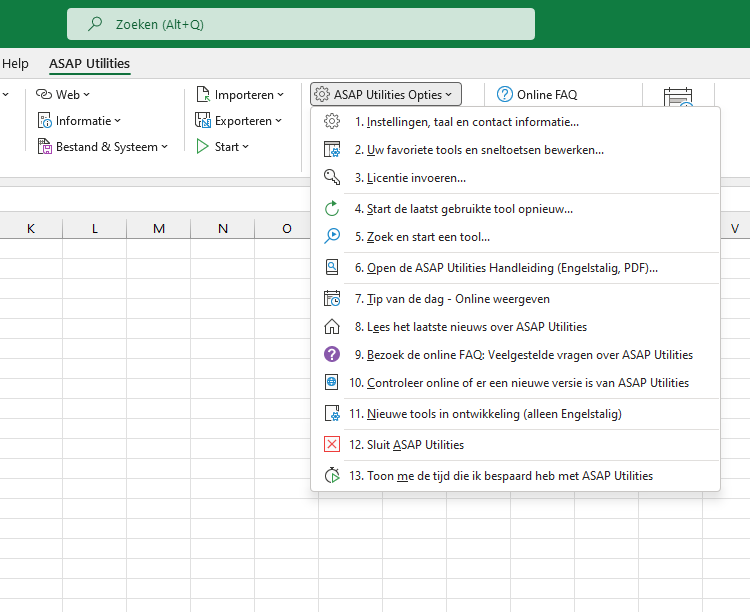This screenshot has height=612, width=750.
Task: Click the globe icon for version check
Action: point(331,382)
